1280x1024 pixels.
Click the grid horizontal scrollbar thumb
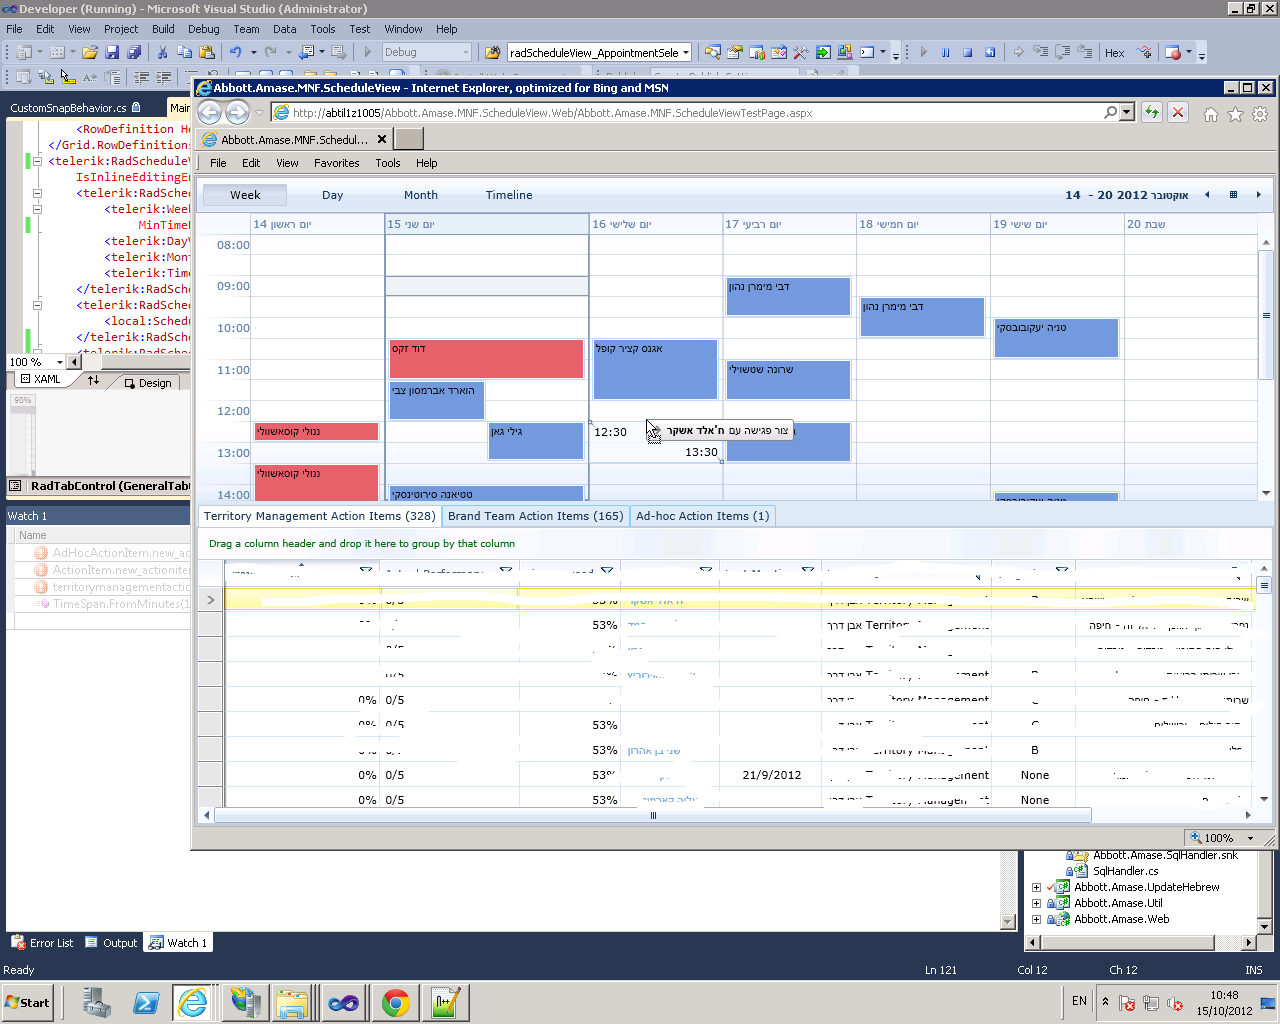tap(653, 815)
